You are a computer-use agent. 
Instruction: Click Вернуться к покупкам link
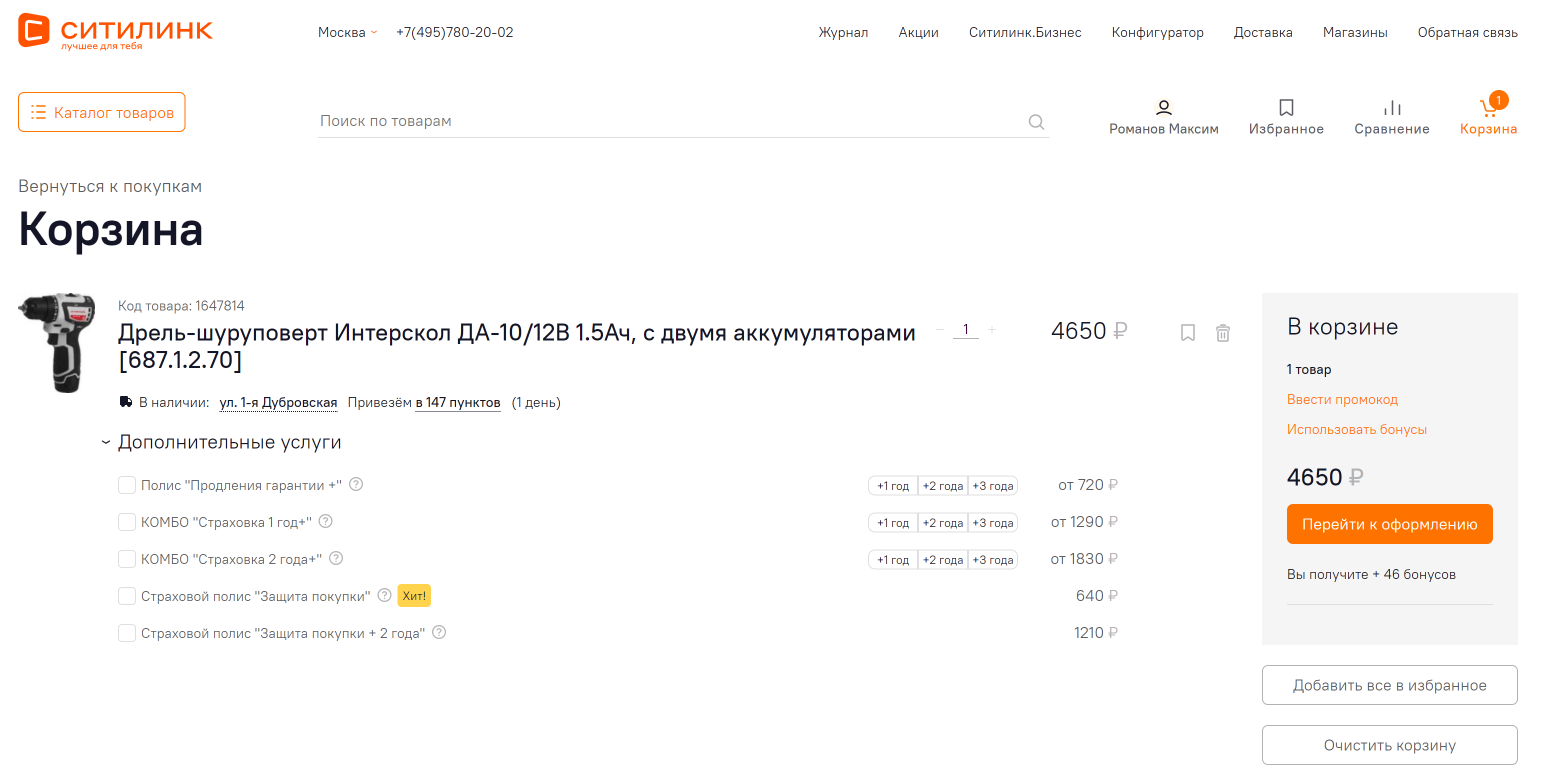pyautogui.click(x=110, y=186)
